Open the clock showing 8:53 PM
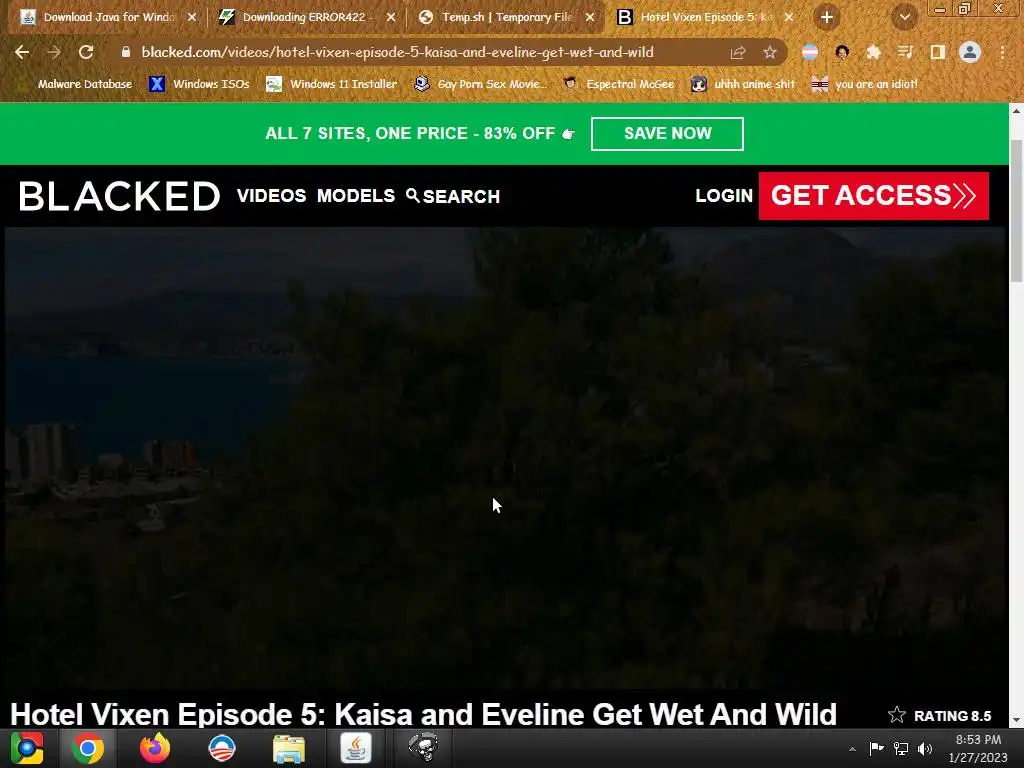The height and width of the screenshot is (768, 1024). (978, 748)
